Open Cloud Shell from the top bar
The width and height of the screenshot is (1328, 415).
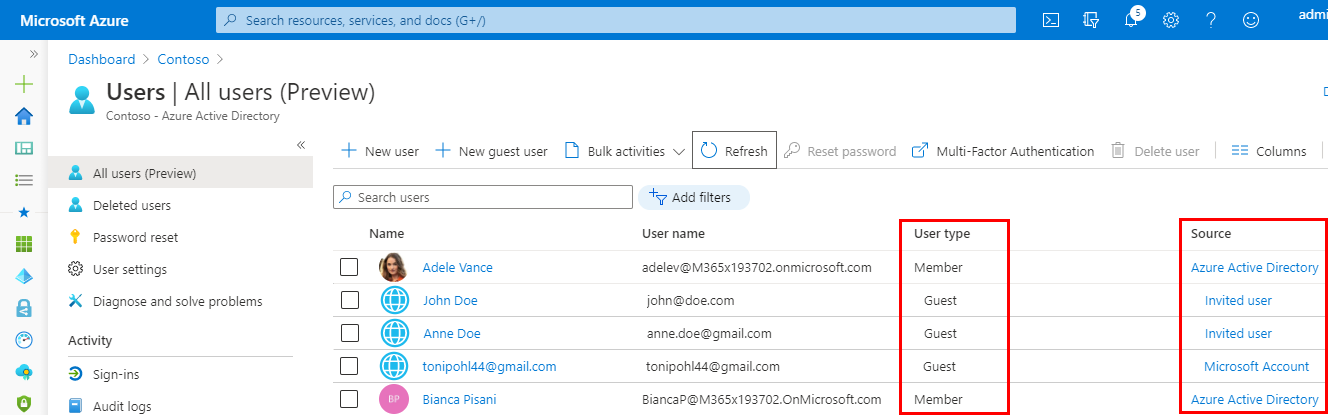tap(1051, 20)
